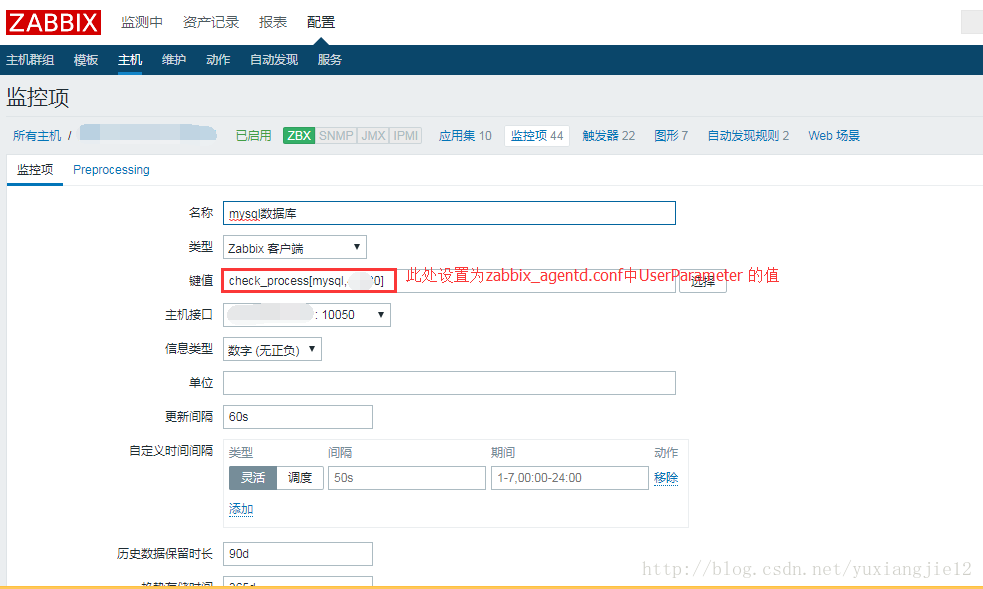Go to 维护 submenu
The image size is (983, 589).
pos(174,60)
